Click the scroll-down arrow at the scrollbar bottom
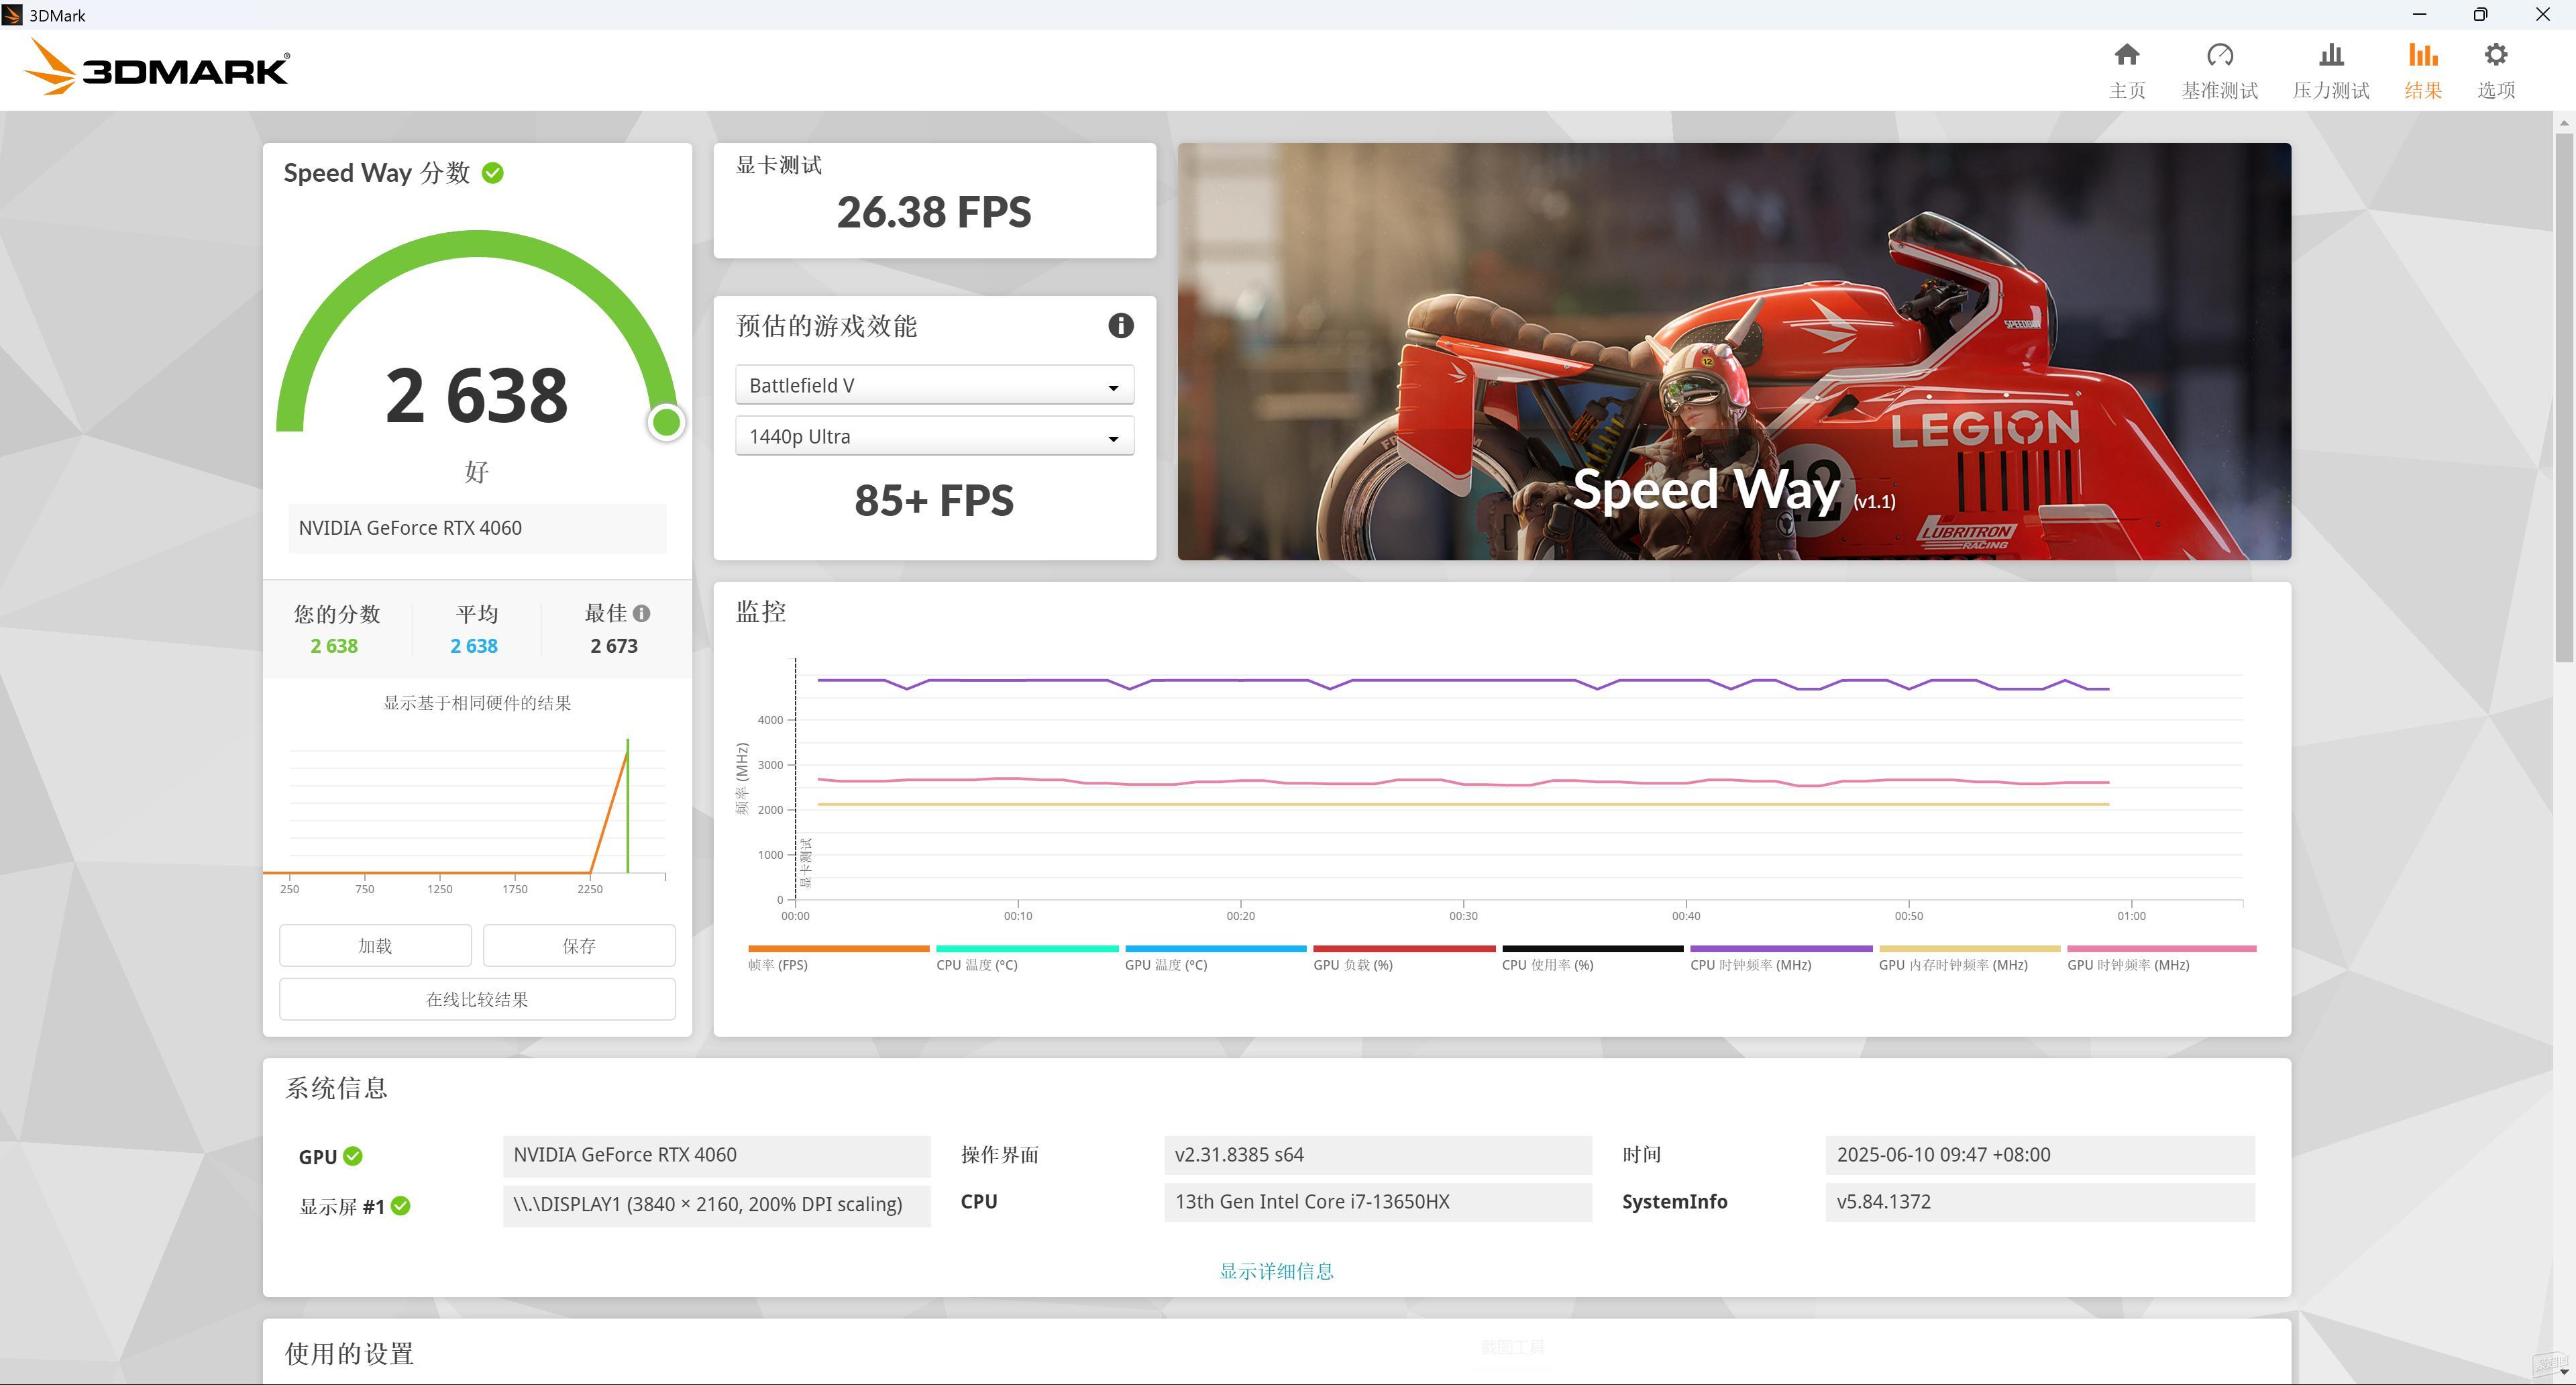2576x1385 pixels. [2564, 1372]
